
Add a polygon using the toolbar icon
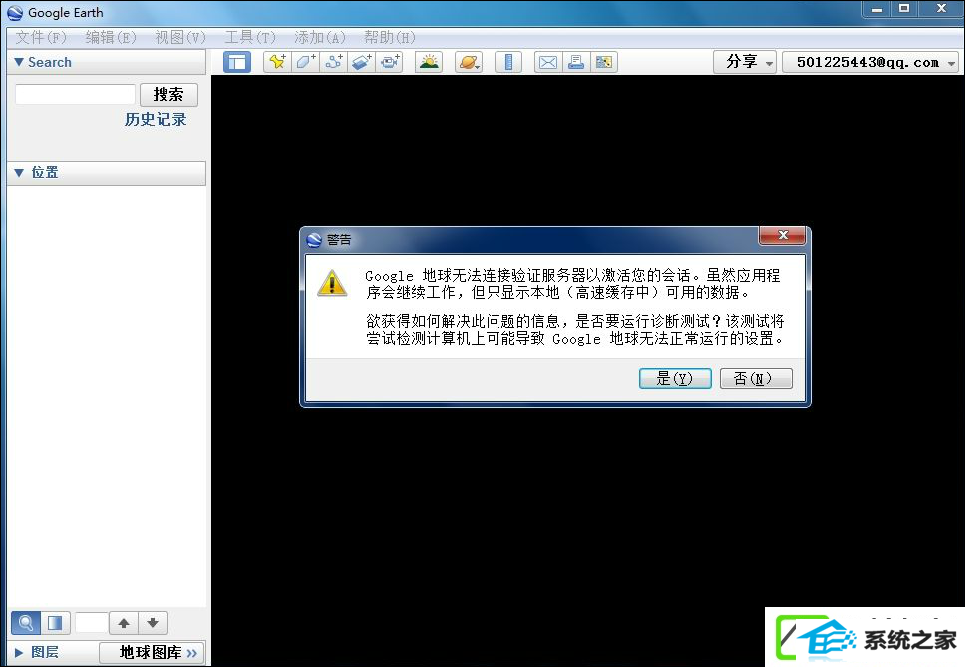305,62
